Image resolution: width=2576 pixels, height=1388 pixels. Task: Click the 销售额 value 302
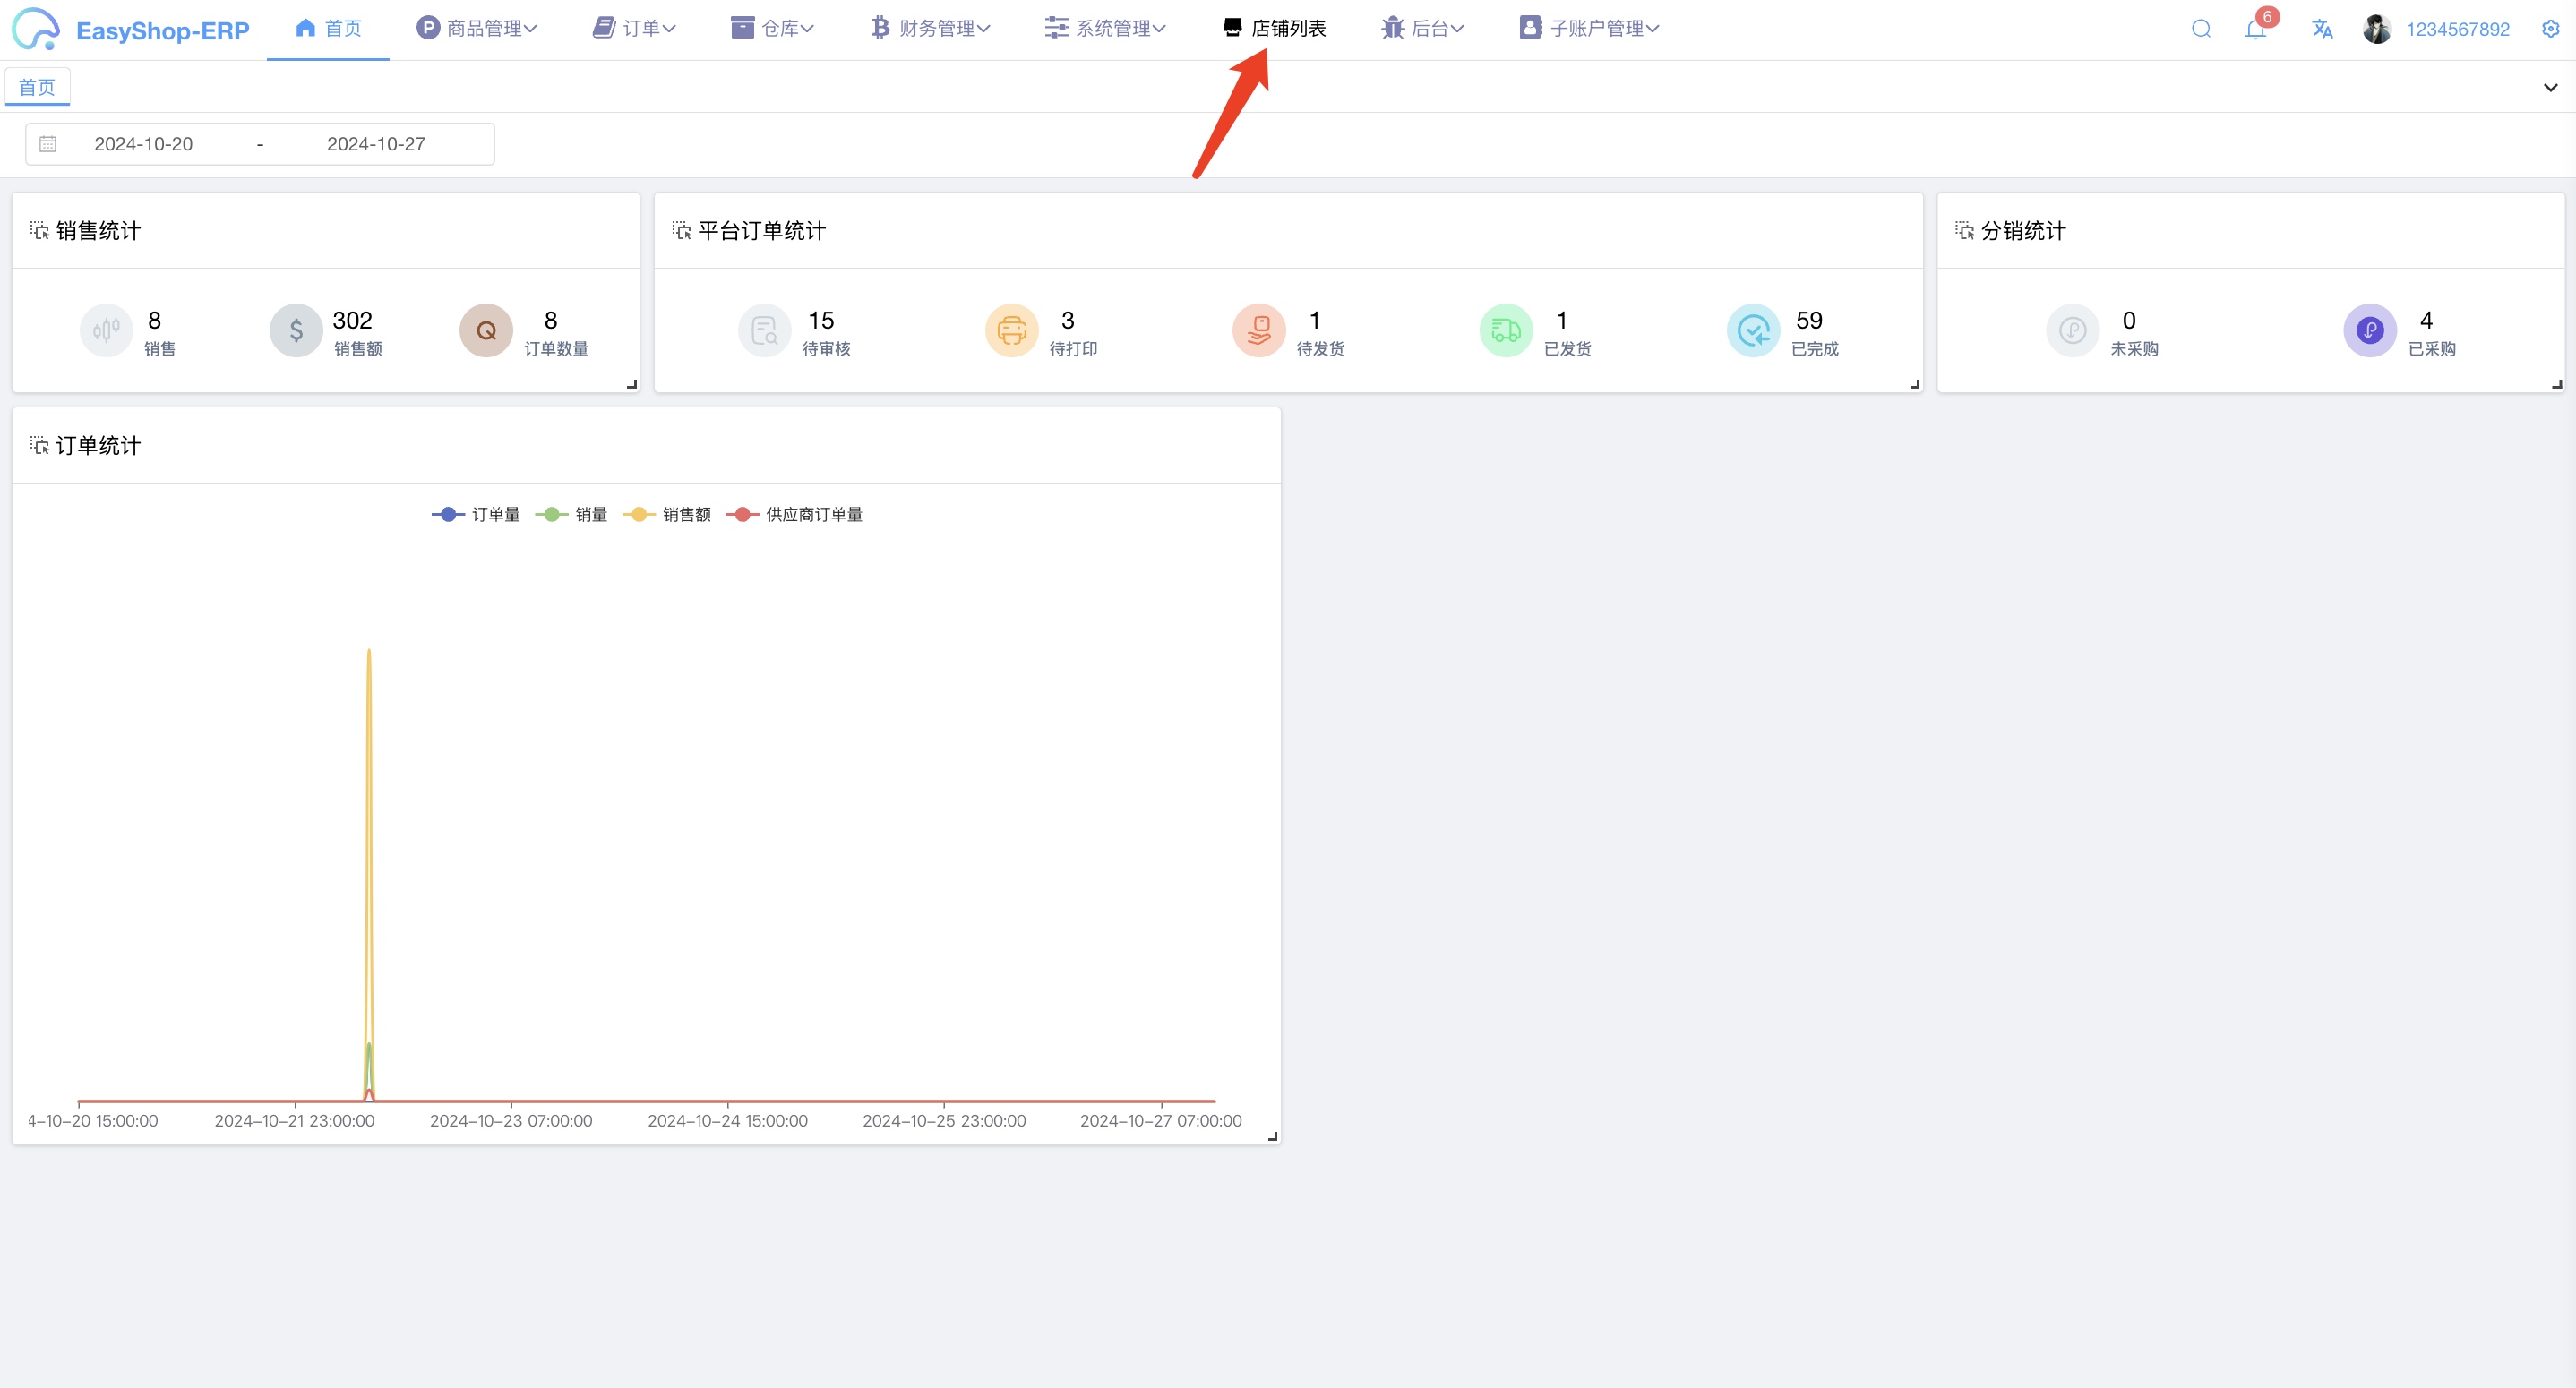(x=352, y=321)
